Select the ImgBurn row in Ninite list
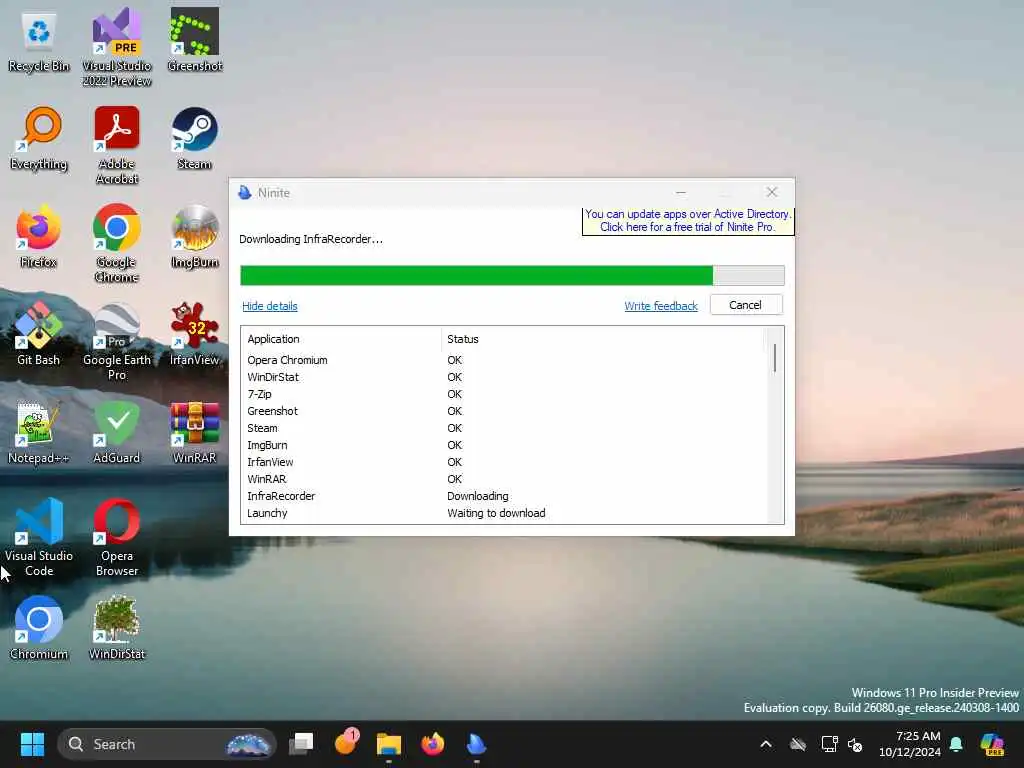 click(x=503, y=445)
